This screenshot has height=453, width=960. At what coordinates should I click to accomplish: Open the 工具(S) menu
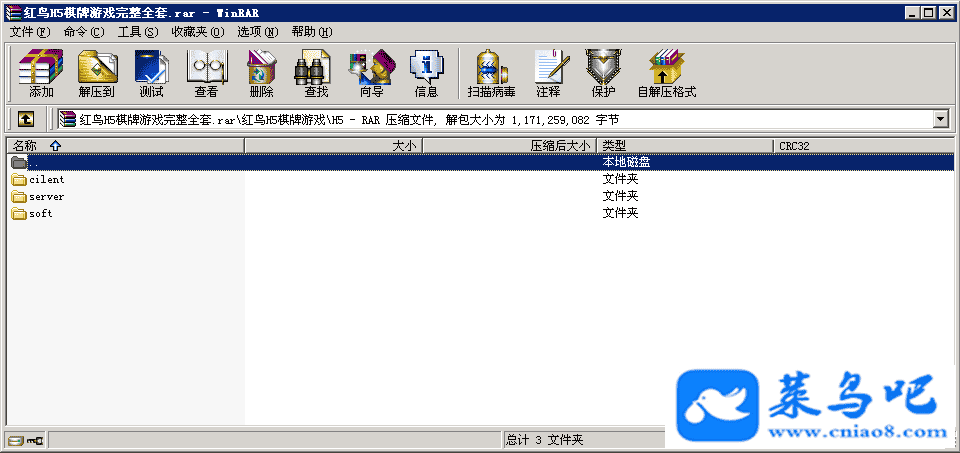tap(138, 32)
